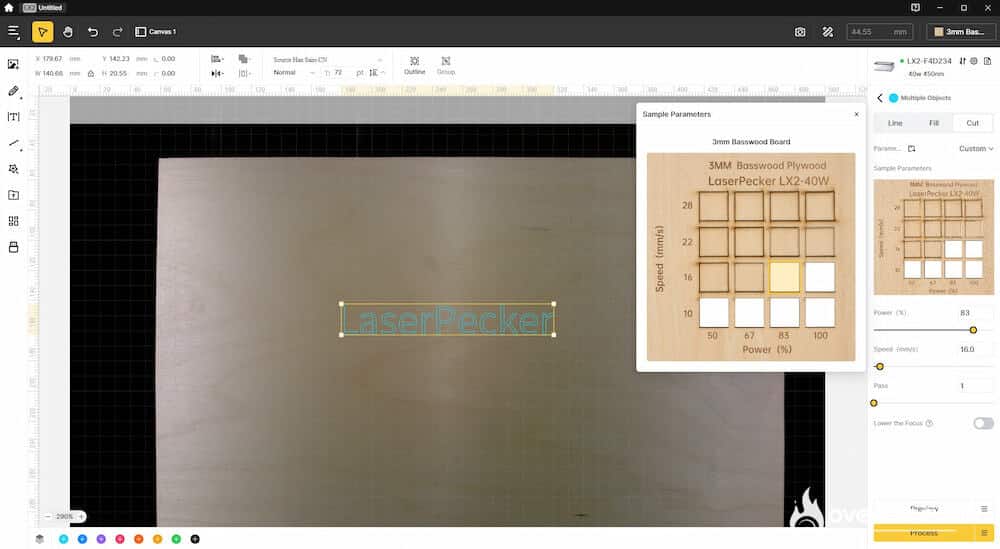Activate the hand pan tool
Screen dimensions: 1000x549
pyautogui.click(x=68, y=31)
